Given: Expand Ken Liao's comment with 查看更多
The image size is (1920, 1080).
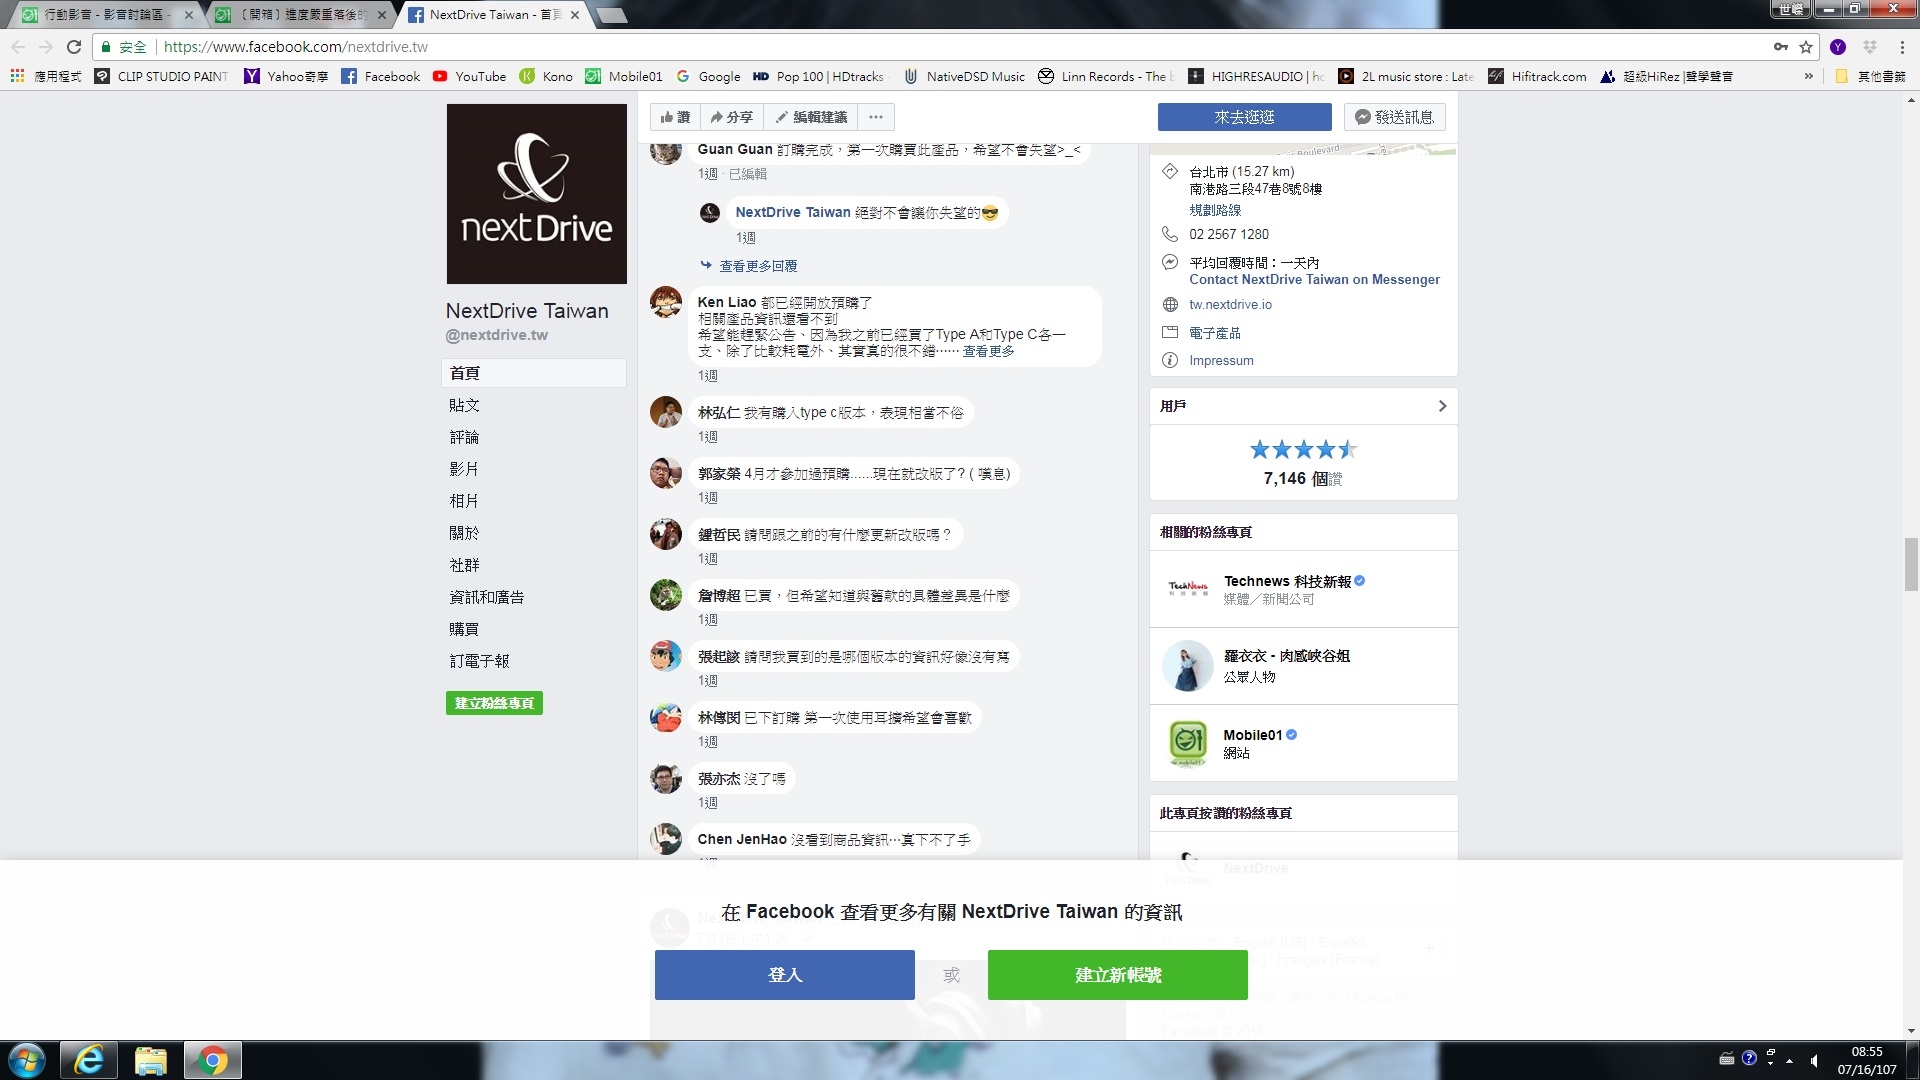Looking at the screenshot, I should pyautogui.click(x=988, y=351).
